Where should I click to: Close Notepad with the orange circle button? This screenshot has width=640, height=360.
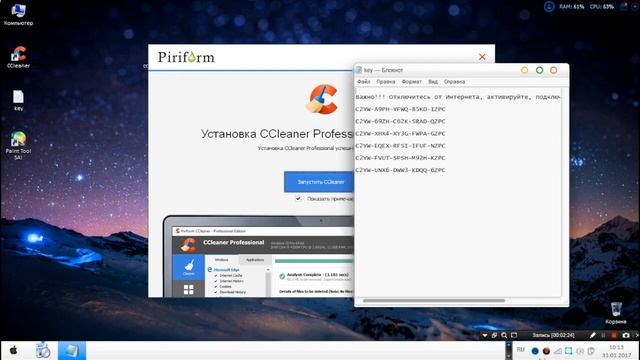pyautogui.click(x=553, y=70)
